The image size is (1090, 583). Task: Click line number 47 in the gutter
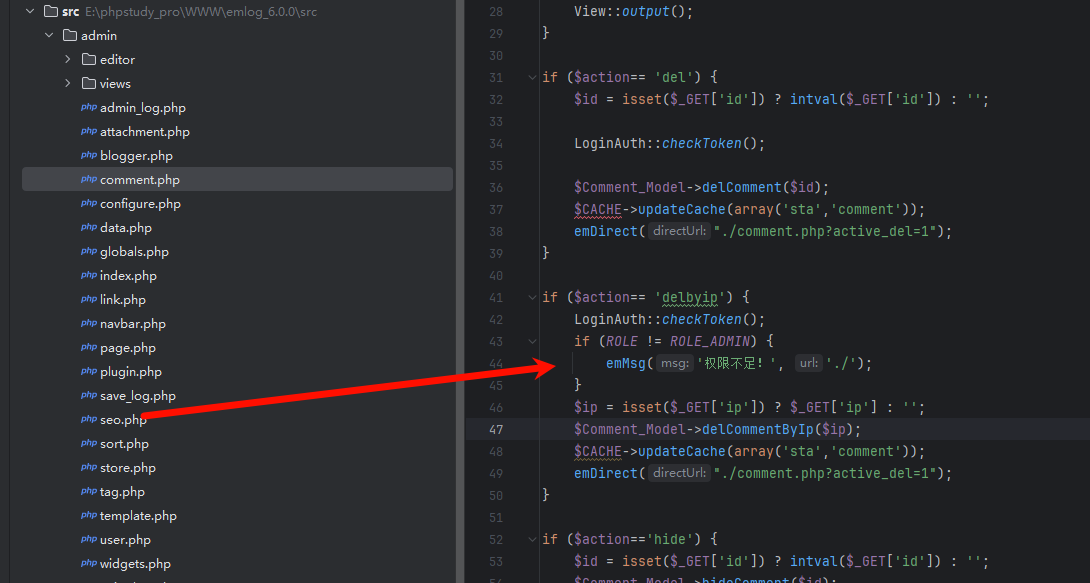pos(497,429)
